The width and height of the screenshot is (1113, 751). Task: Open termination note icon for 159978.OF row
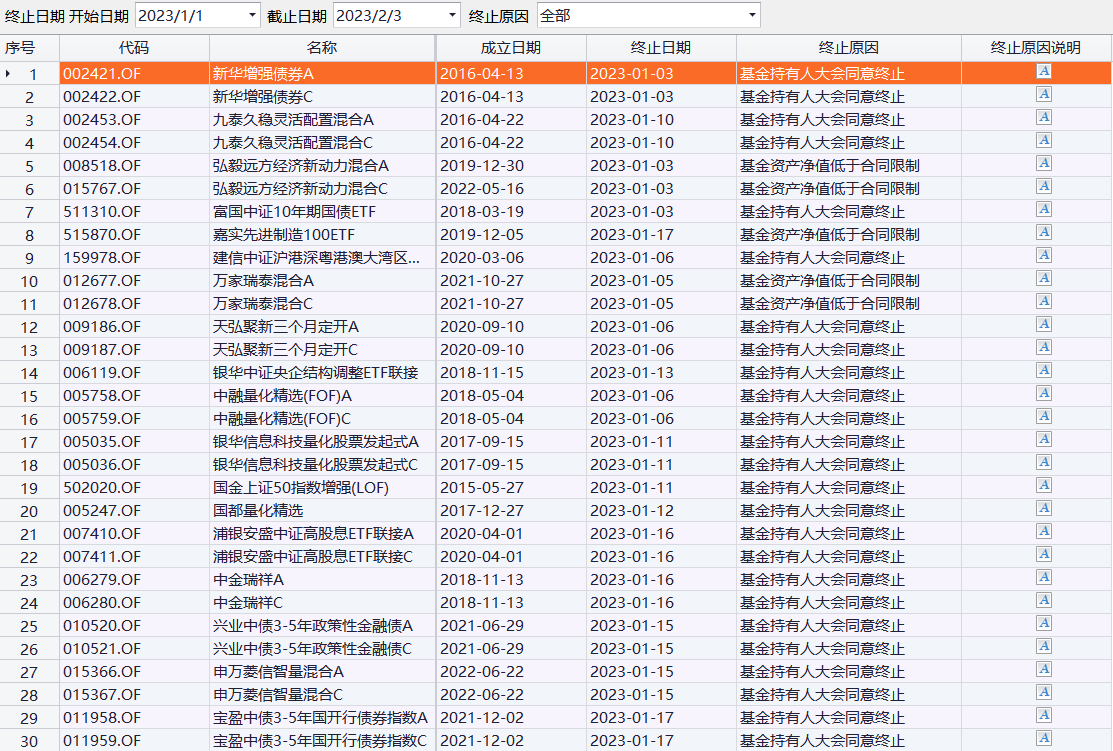coord(1043,256)
